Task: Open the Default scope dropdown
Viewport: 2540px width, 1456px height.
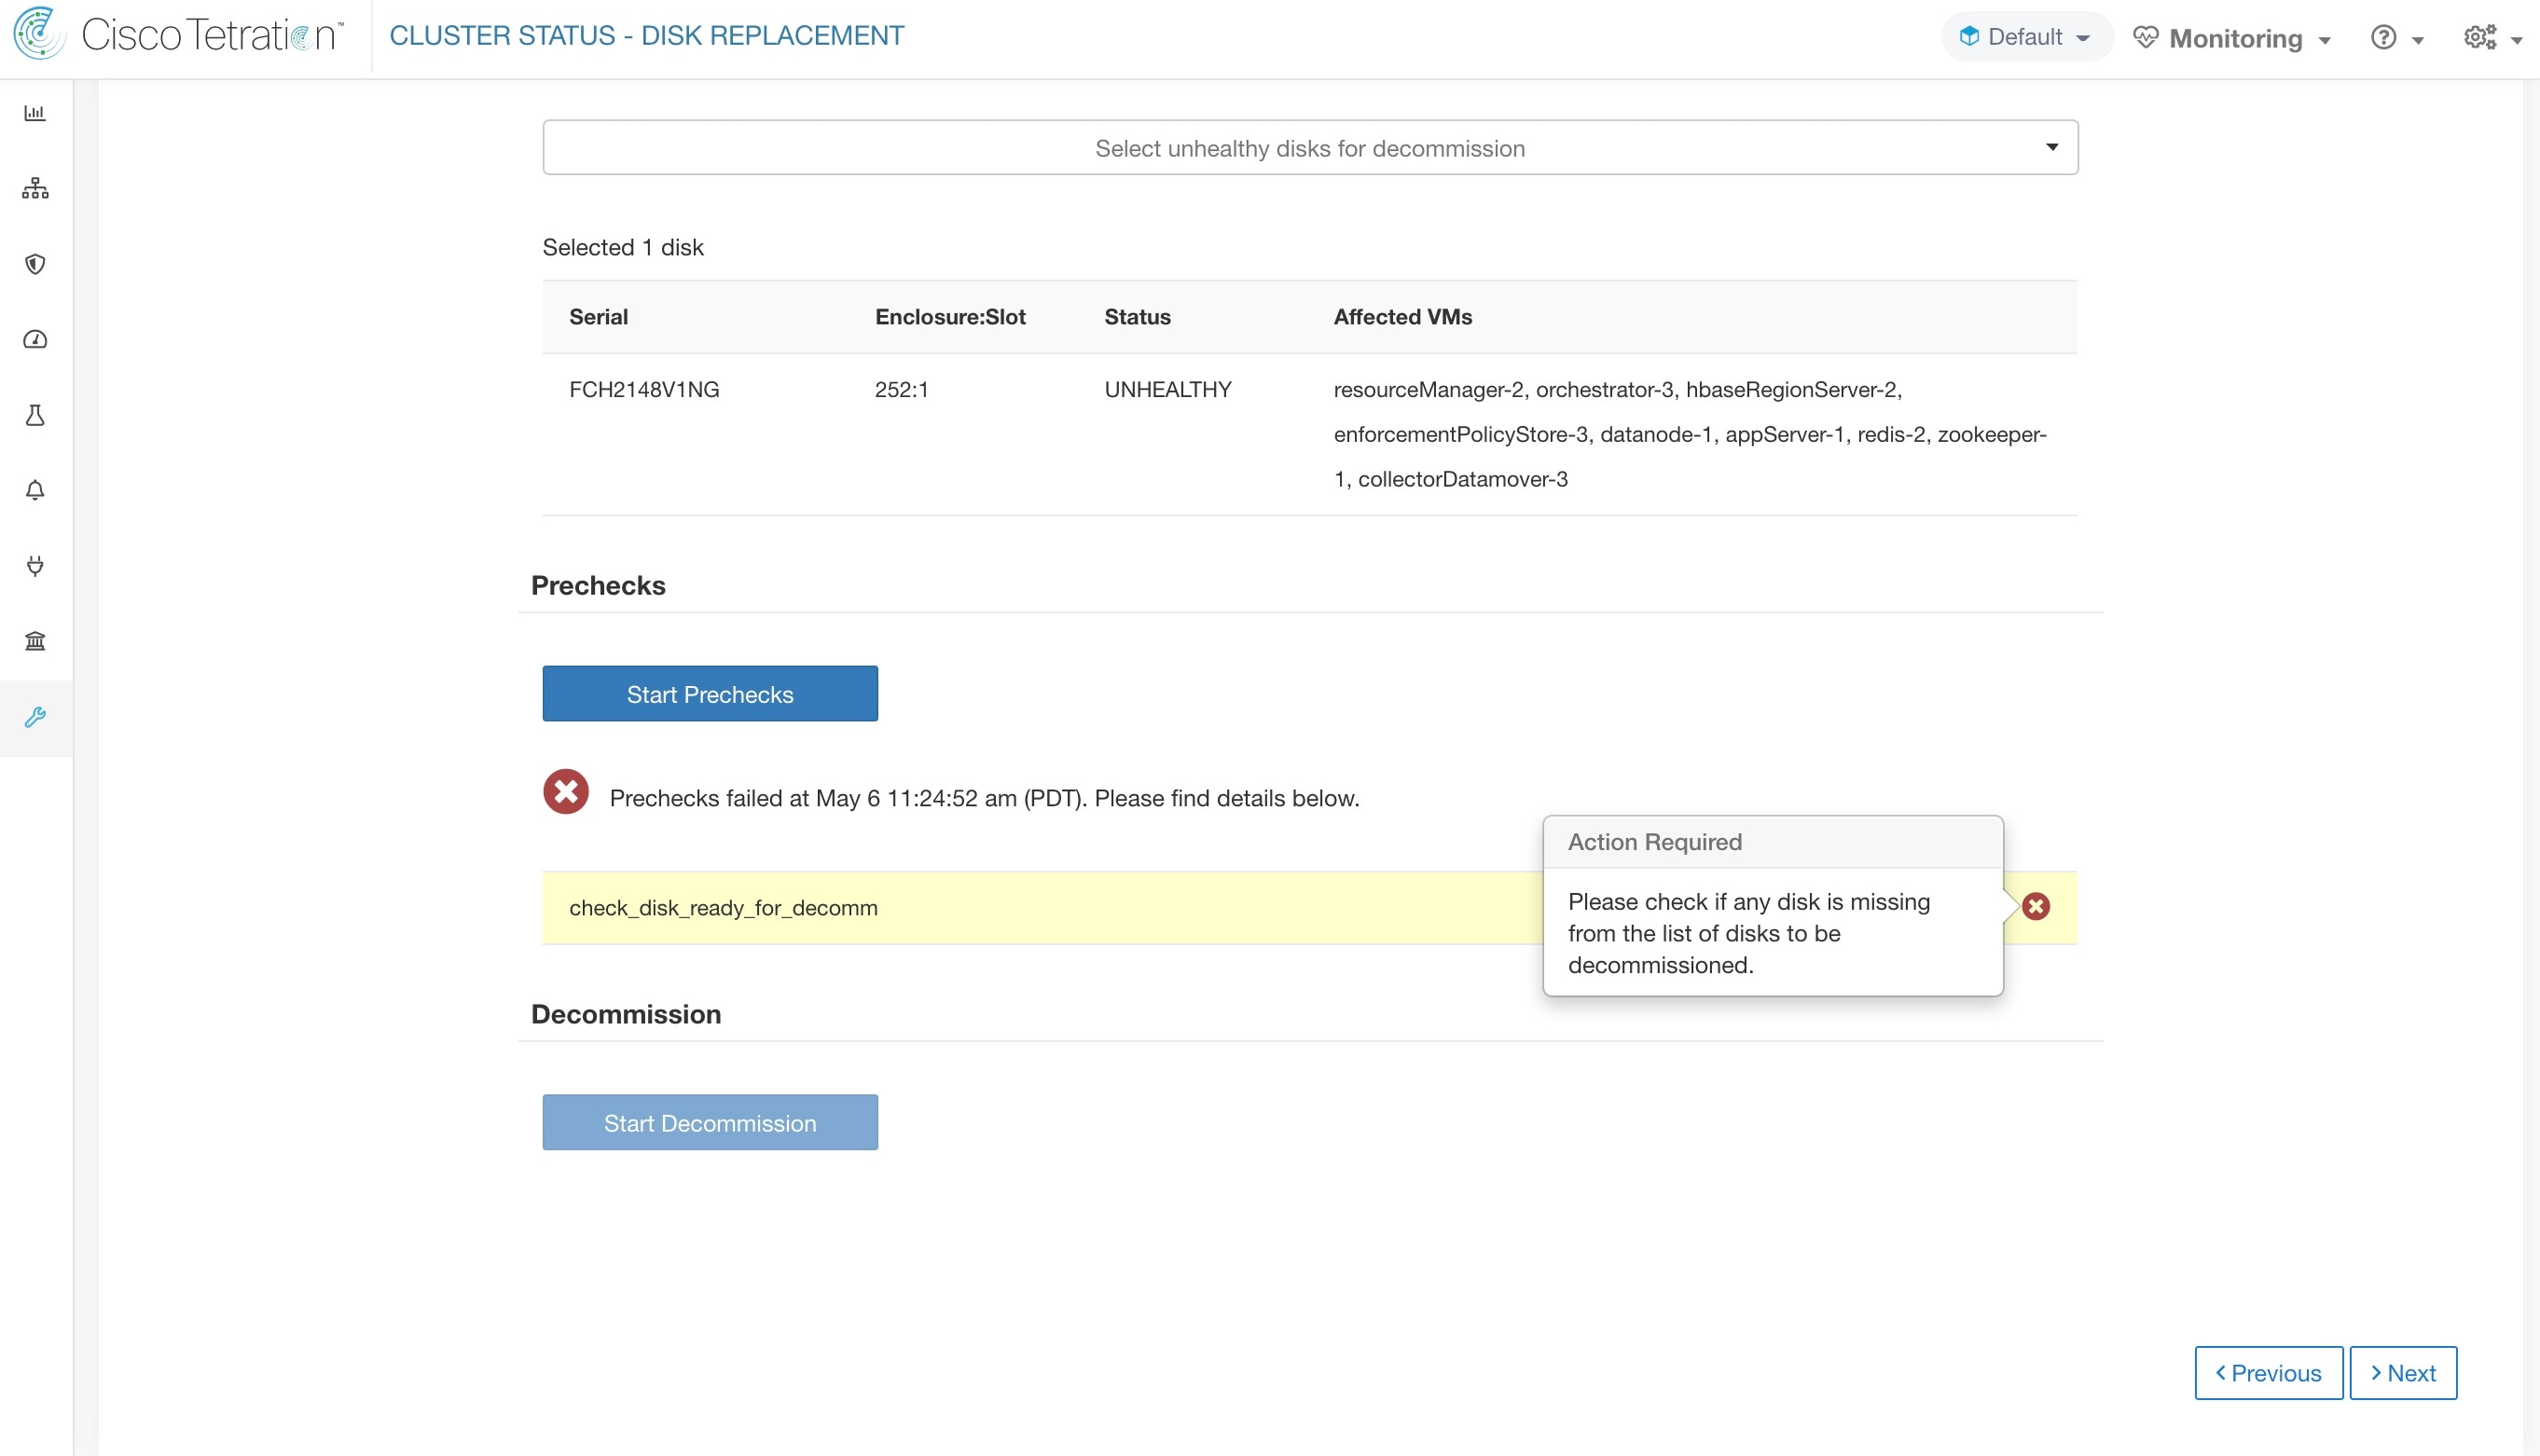Action: point(2025,34)
